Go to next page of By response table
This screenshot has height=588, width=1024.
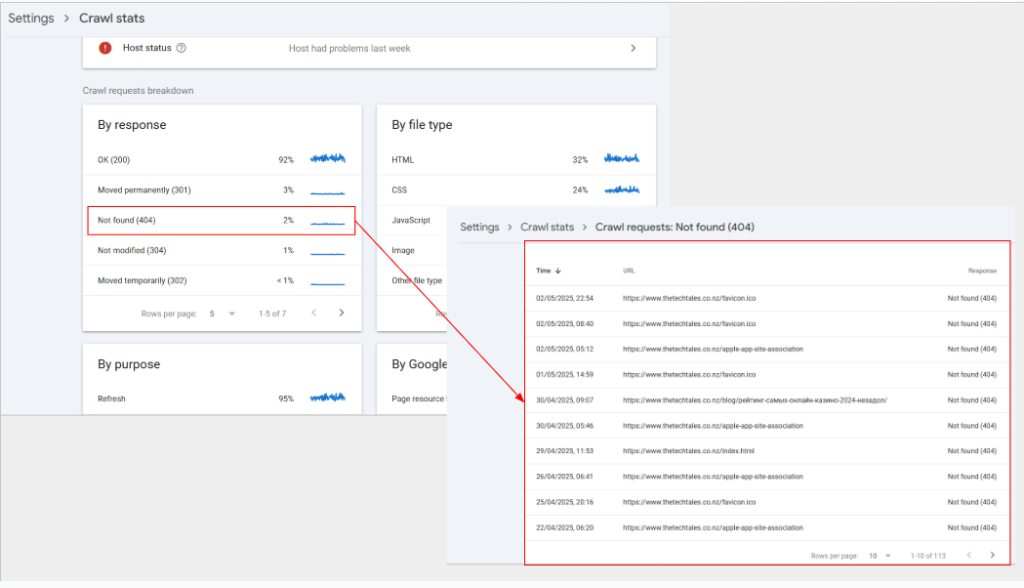pyautogui.click(x=342, y=313)
